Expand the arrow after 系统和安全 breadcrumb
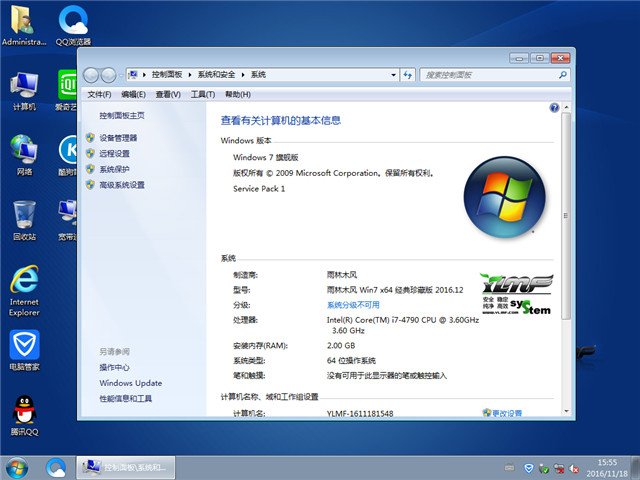640x480 pixels. [243, 75]
